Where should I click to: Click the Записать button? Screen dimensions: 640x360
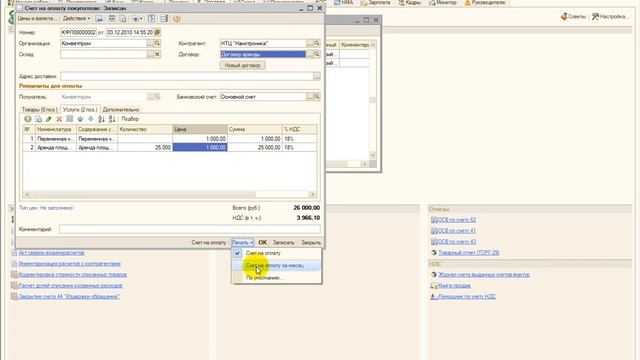pos(283,242)
